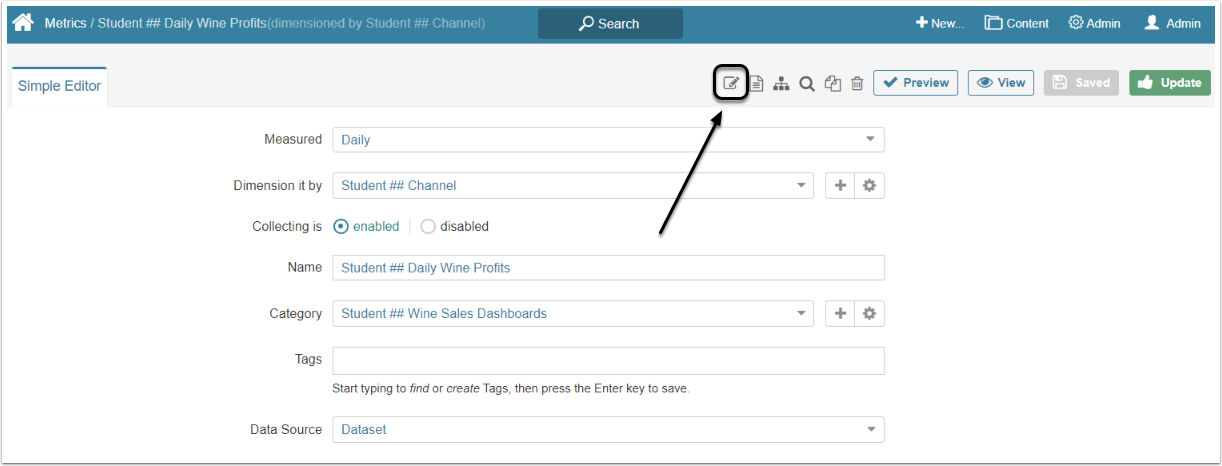
Task: Click the trash delete icon
Action: tap(857, 83)
